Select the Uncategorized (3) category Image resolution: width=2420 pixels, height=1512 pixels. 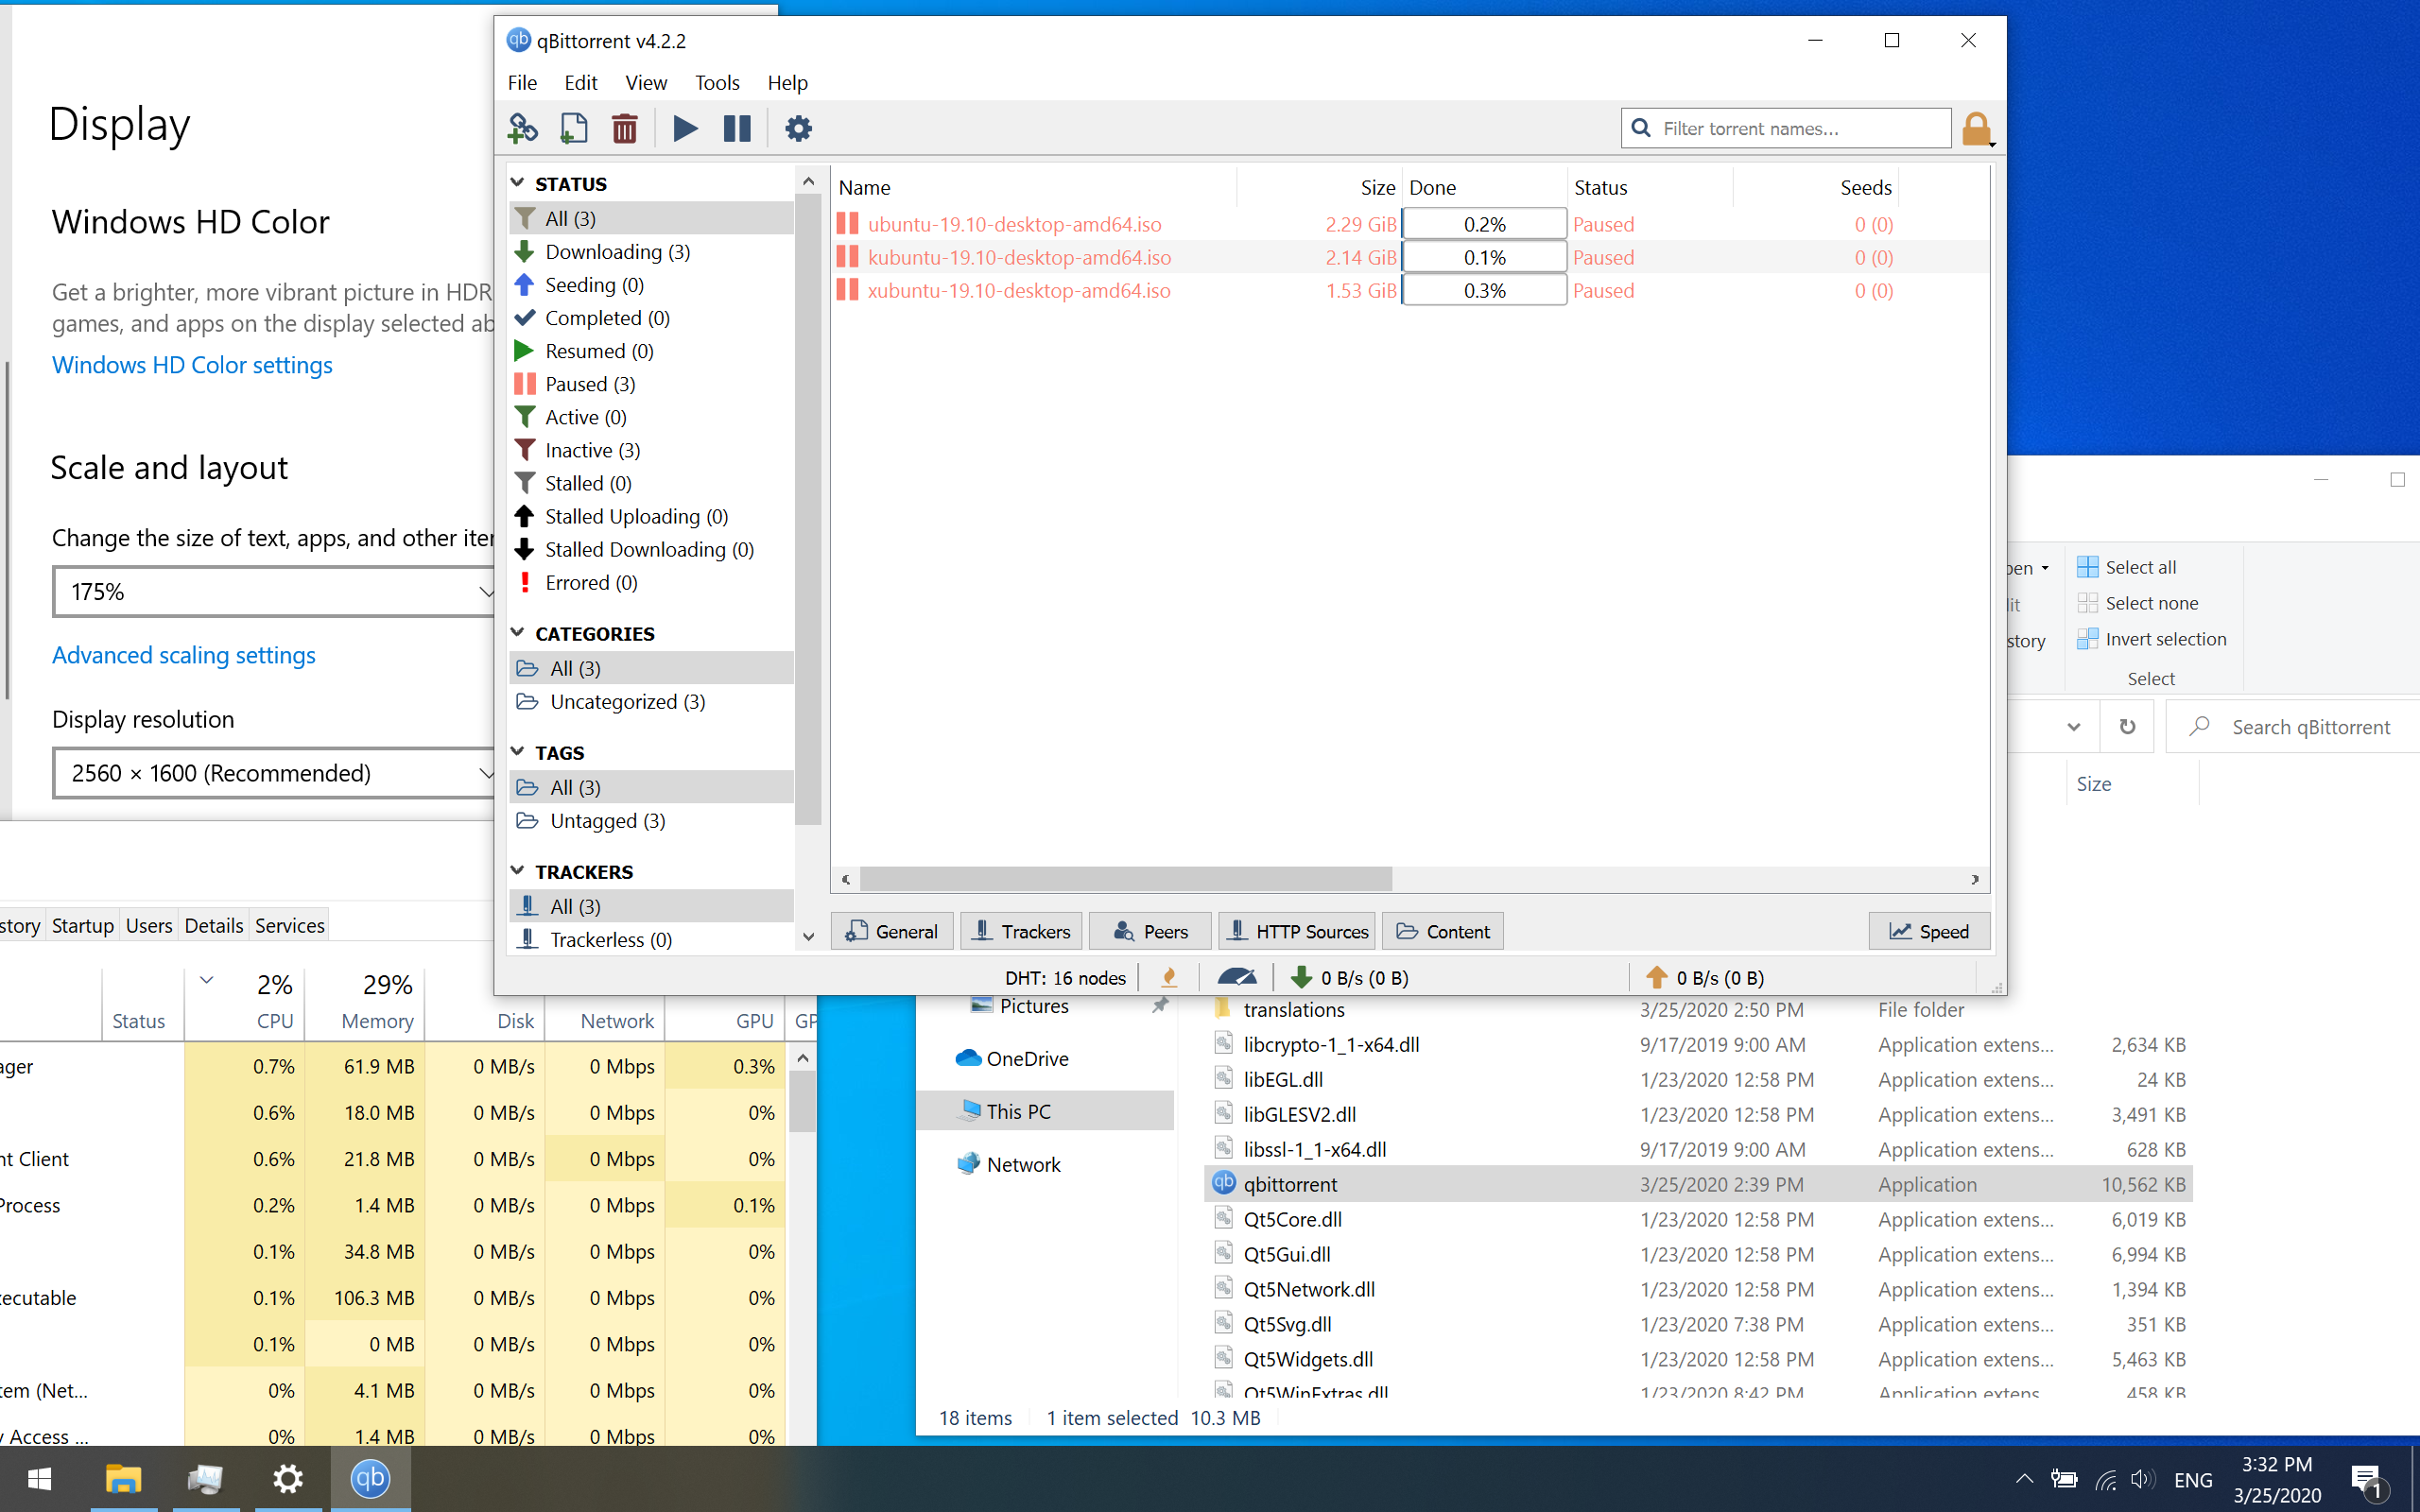651,701
